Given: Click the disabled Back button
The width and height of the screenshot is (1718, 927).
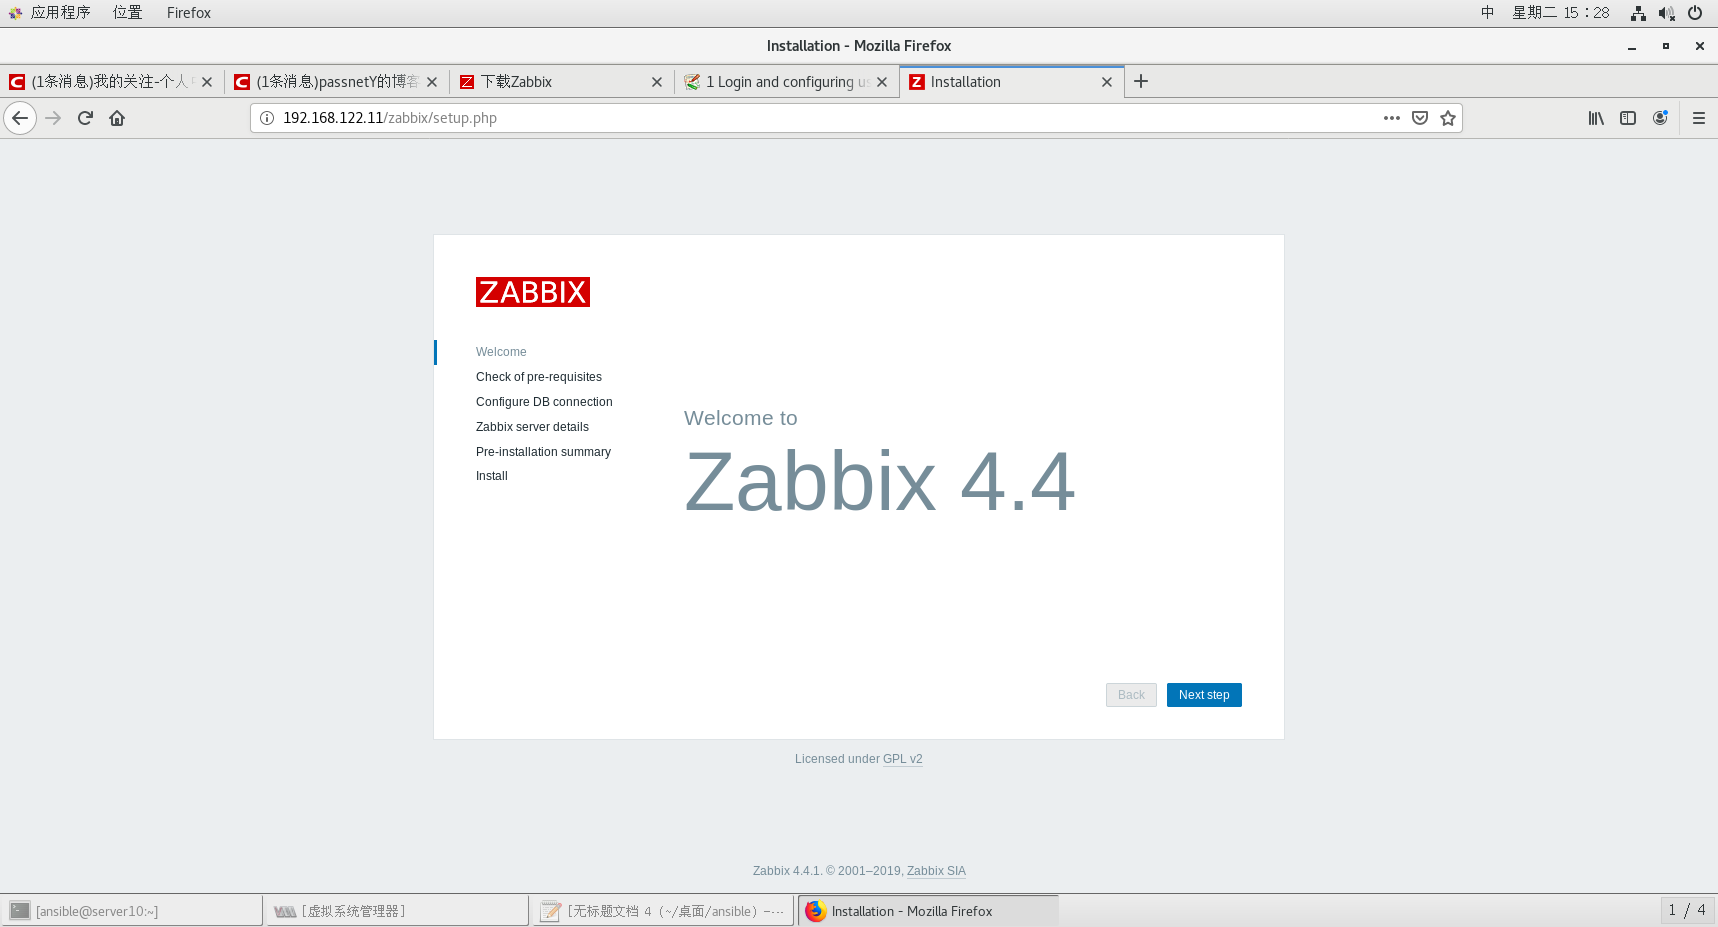Looking at the screenshot, I should click(x=1131, y=695).
